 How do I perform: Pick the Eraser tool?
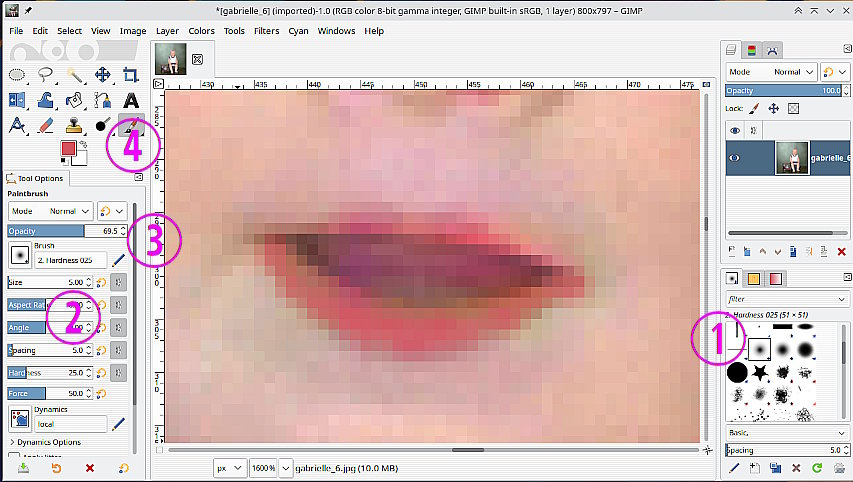coord(46,126)
